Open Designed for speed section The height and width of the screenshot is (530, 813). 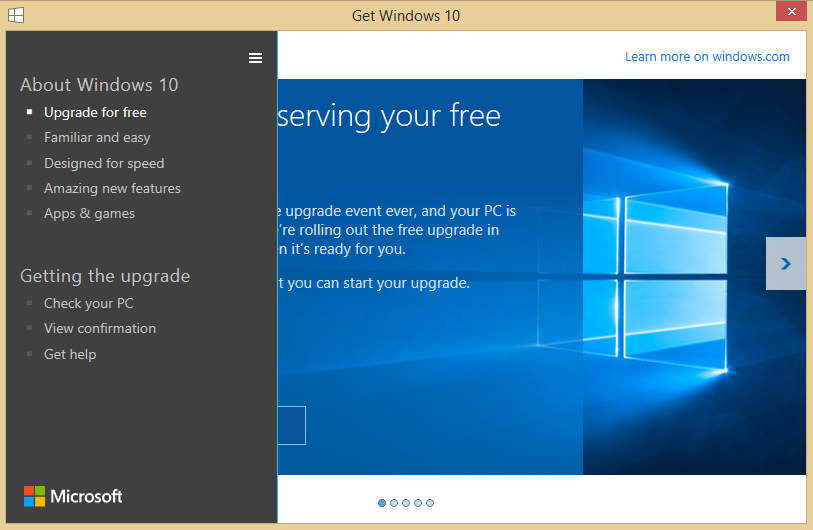pos(104,163)
